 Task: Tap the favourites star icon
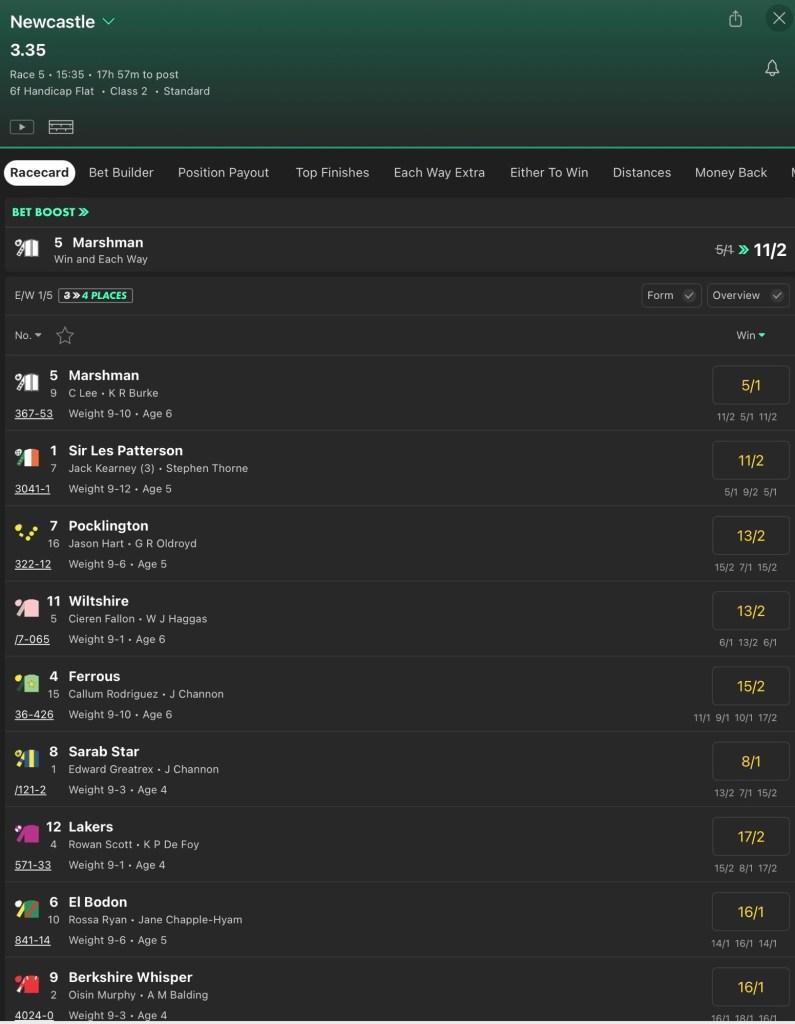[65, 336]
